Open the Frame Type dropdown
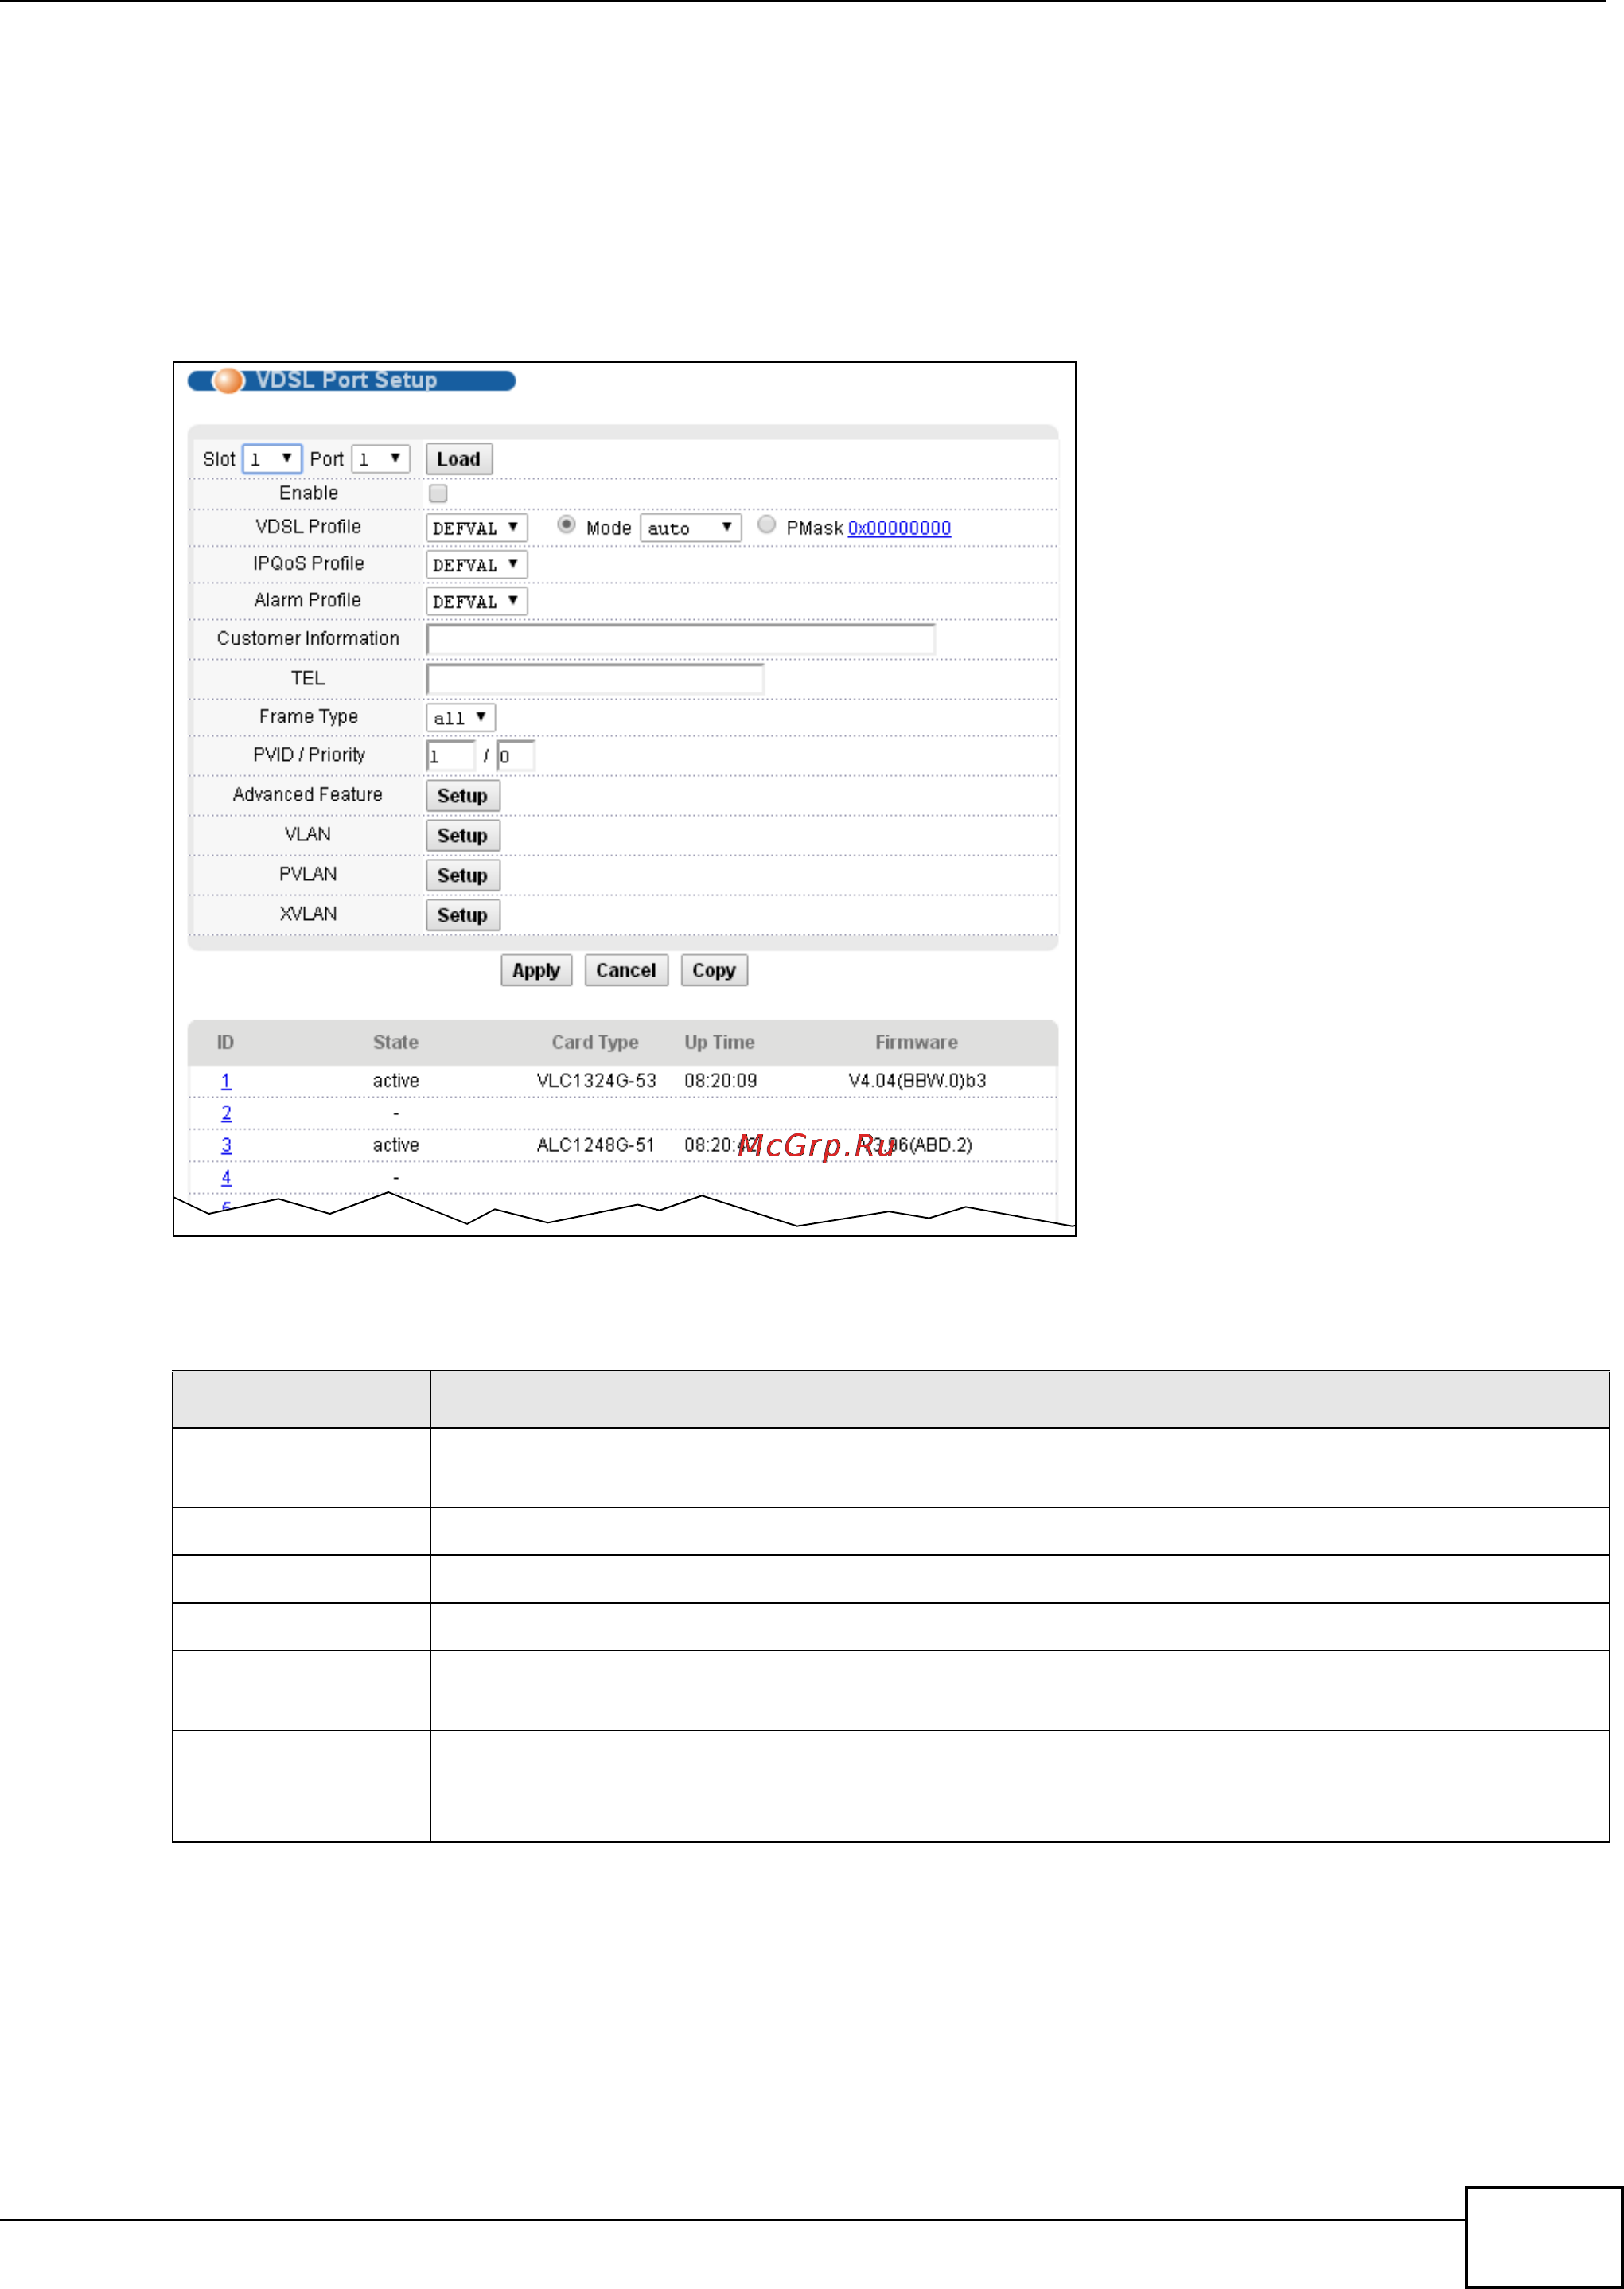Viewport: 1624px width, 2289px height. [x=460, y=718]
